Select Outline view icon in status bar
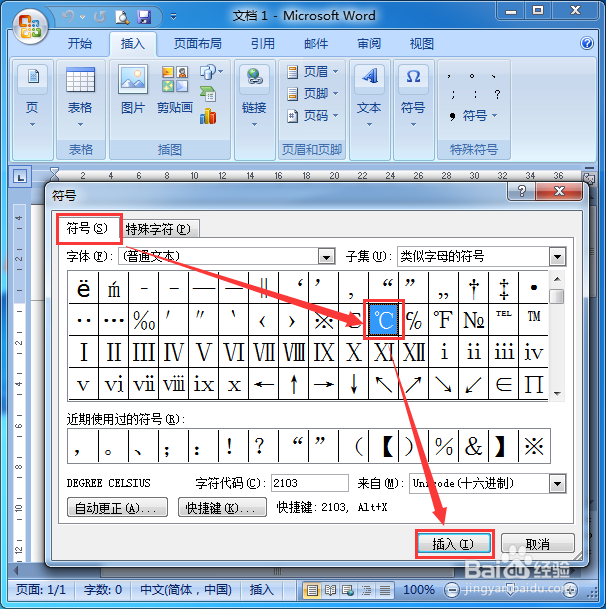The height and width of the screenshot is (609, 606). click(x=366, y=590)
